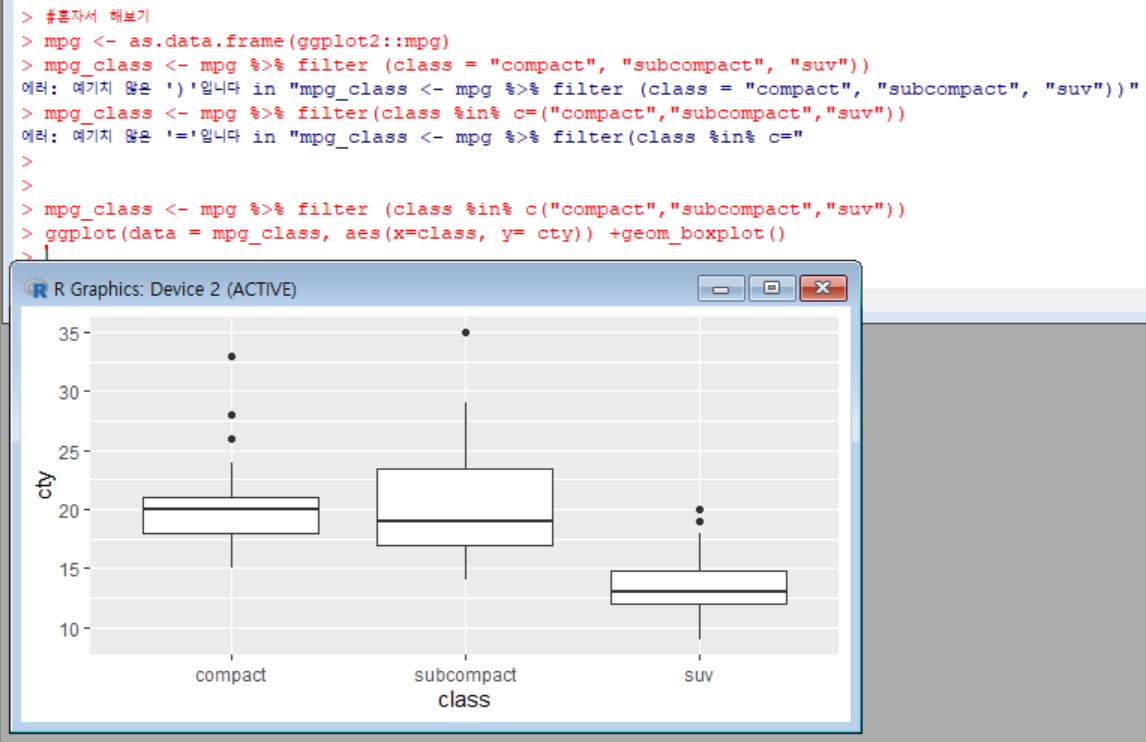Viewport: 1146px width, 742px height.
Task: Click the R Graphics: Device 2 (ACTIVE) title
Action: click(175, 289)
